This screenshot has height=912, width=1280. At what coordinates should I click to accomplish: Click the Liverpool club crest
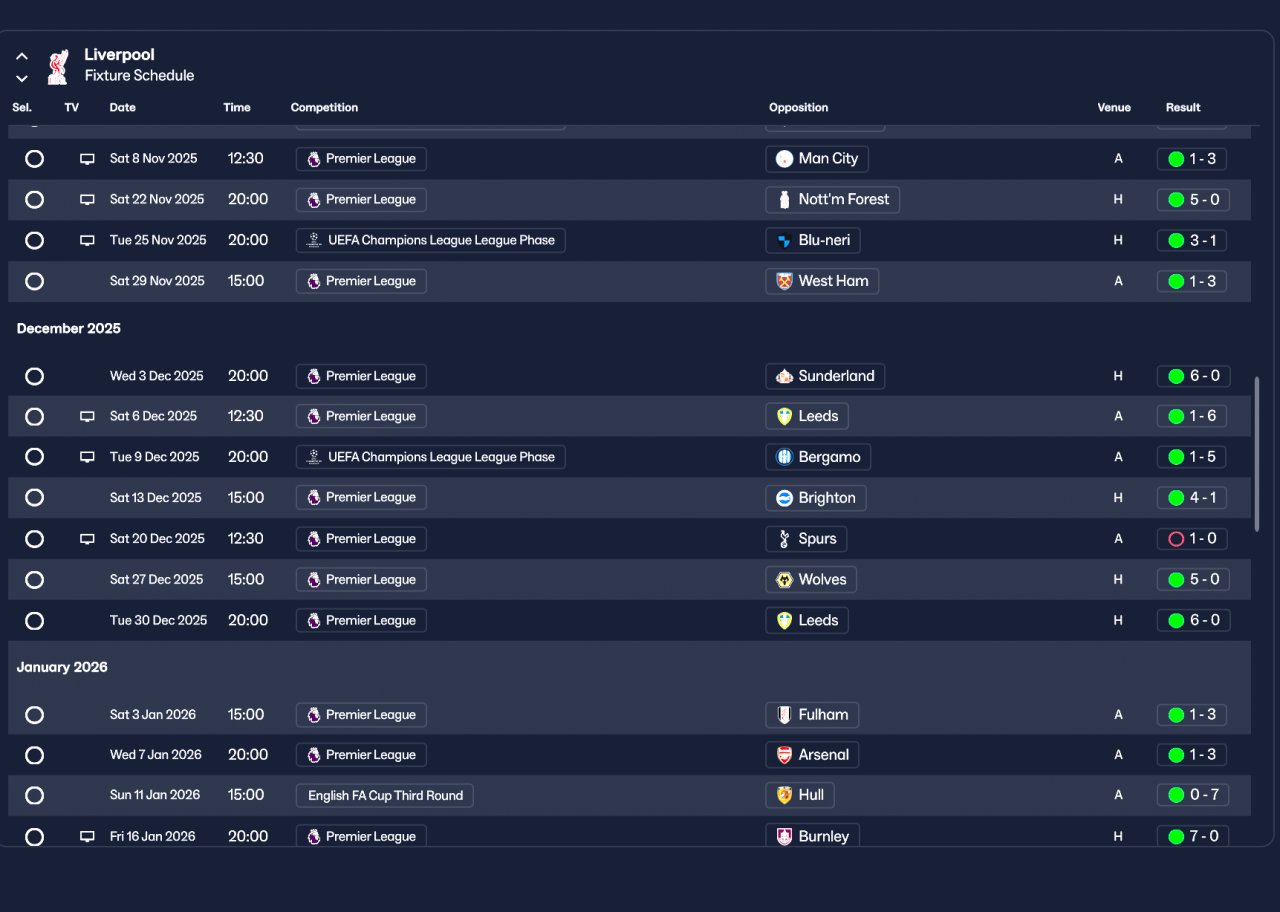[x=58, y=66]
